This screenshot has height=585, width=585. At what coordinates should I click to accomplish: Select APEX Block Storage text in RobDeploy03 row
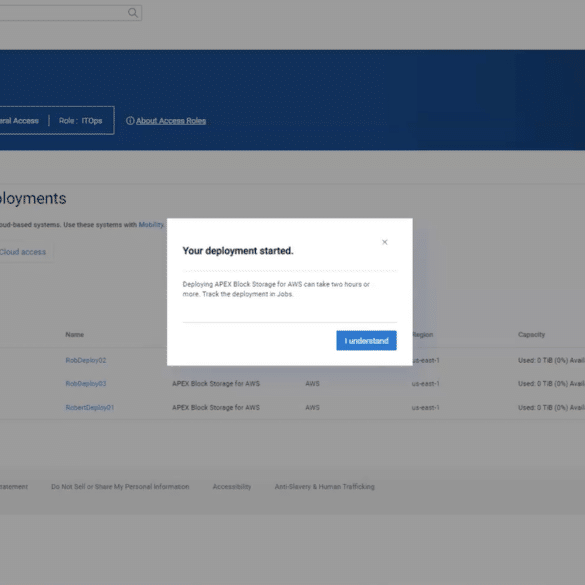216,384
